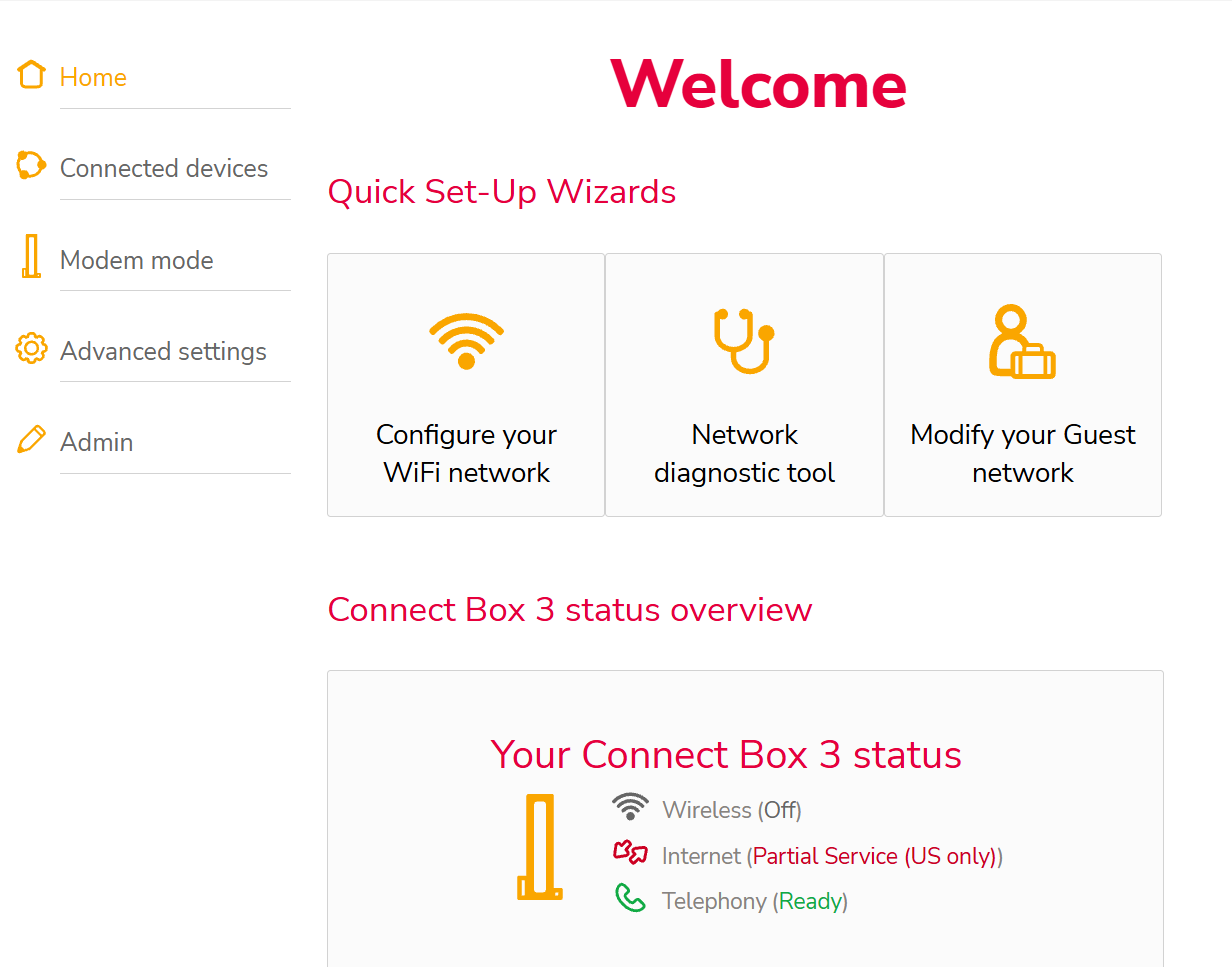Click the Telephony phone icon
This screenshot has height=967, width=1232.
pyautogui.click(x=630, y=898)
